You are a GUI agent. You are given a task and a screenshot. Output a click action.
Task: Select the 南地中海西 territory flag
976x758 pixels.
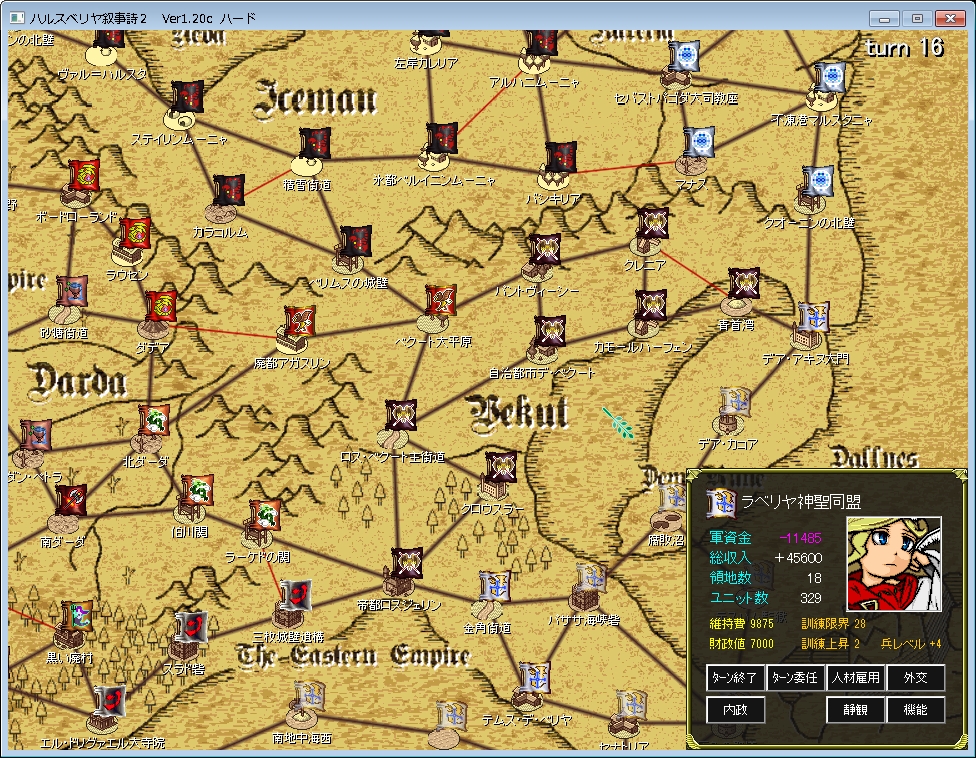coord(309,697)
